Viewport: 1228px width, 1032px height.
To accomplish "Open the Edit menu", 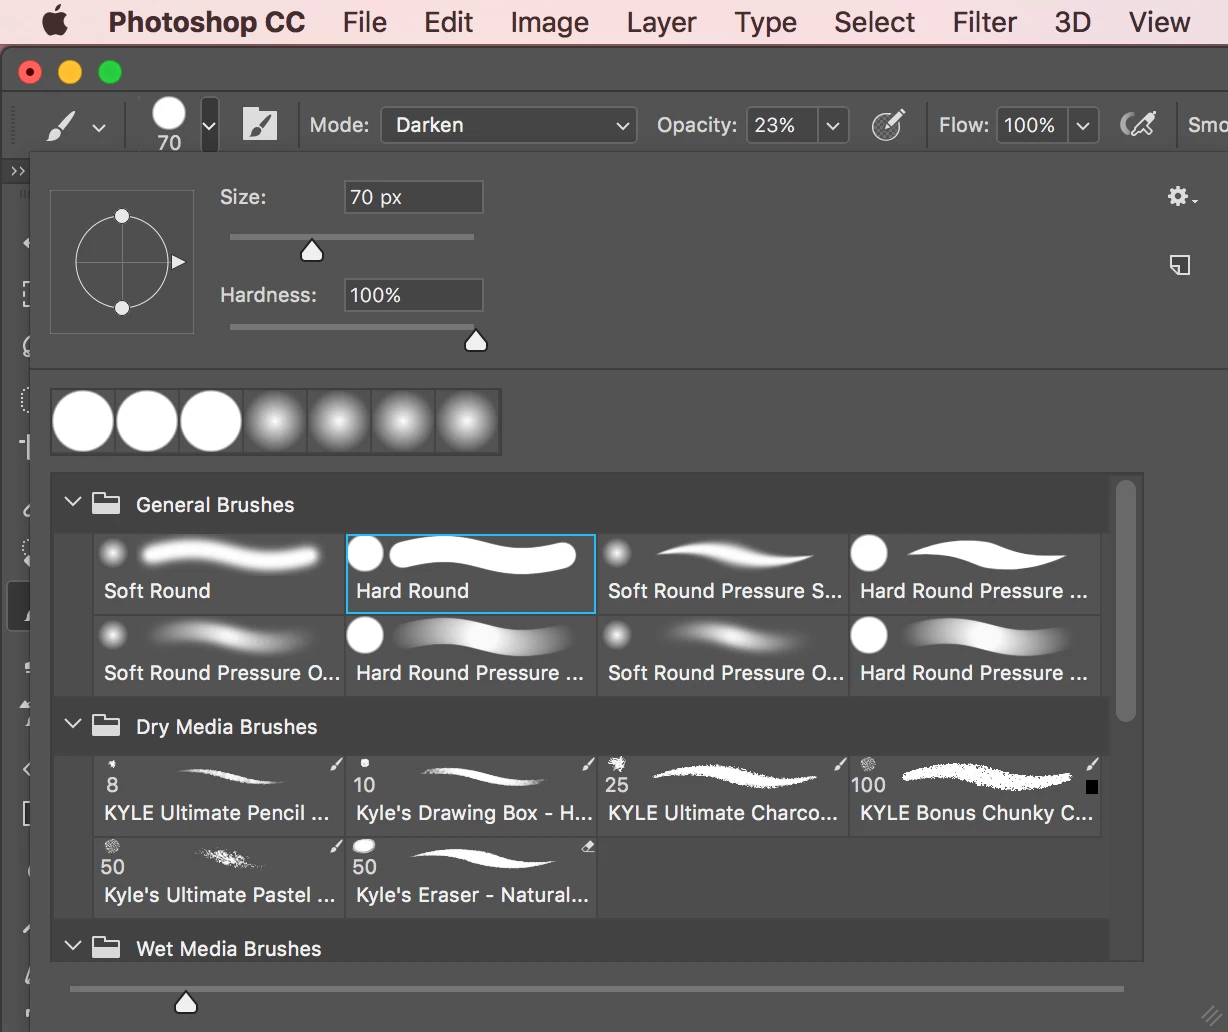I will (x=448, y=22).
